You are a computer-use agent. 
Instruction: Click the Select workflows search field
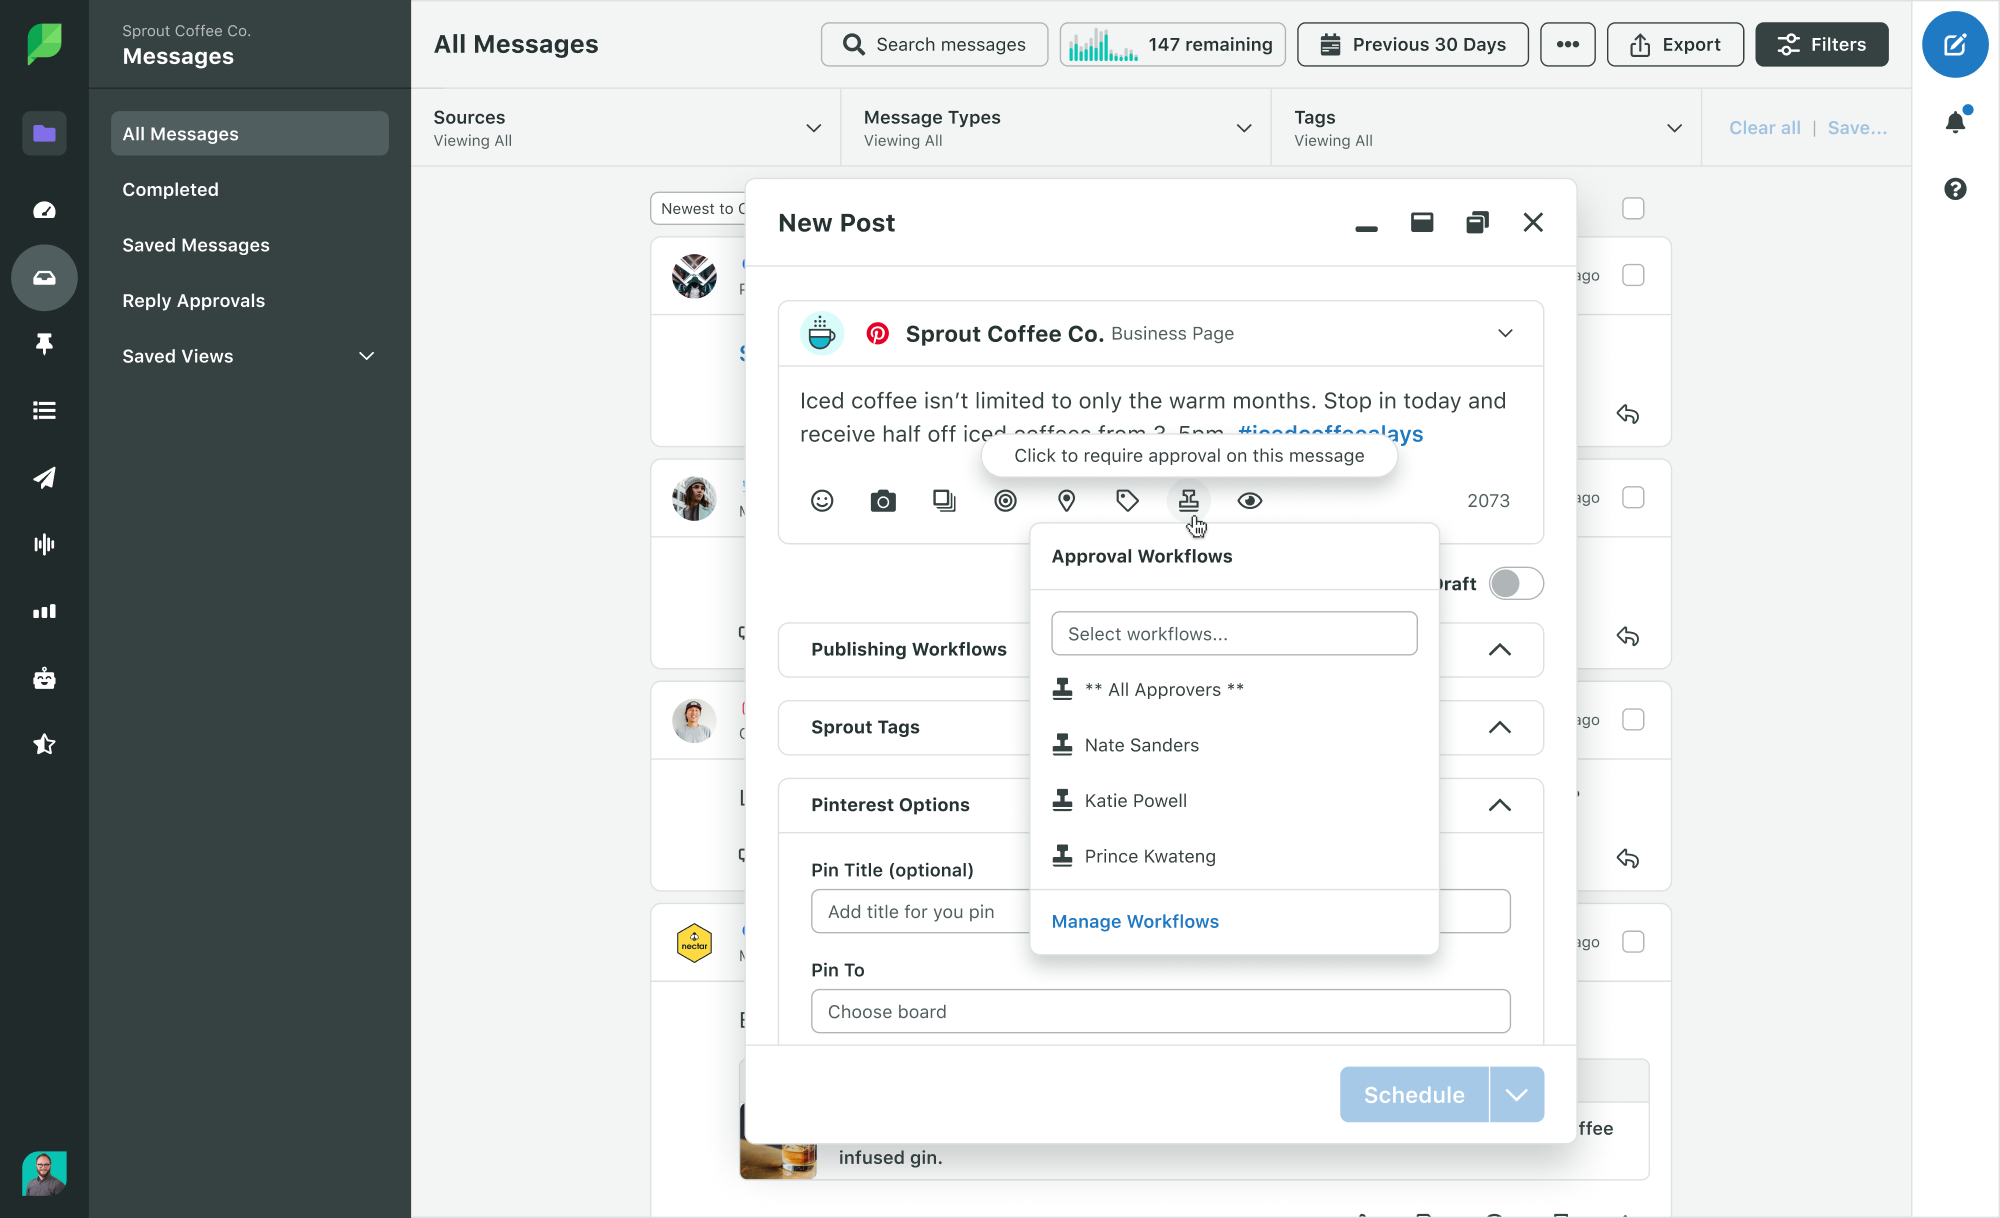[x=1234, y=634]
